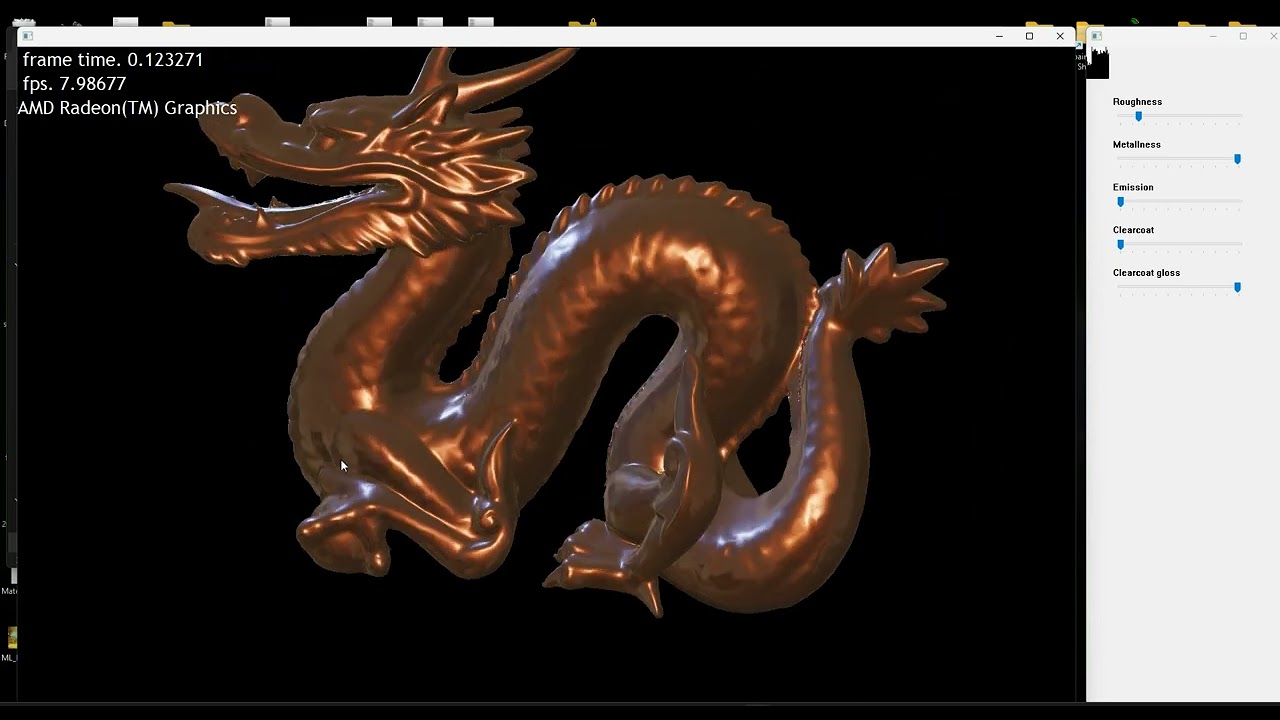Click the render window title bar icon
Image resolution: width=1280 pixels, height=720 pixels.
pyautogui.click(x=28, y=36)
